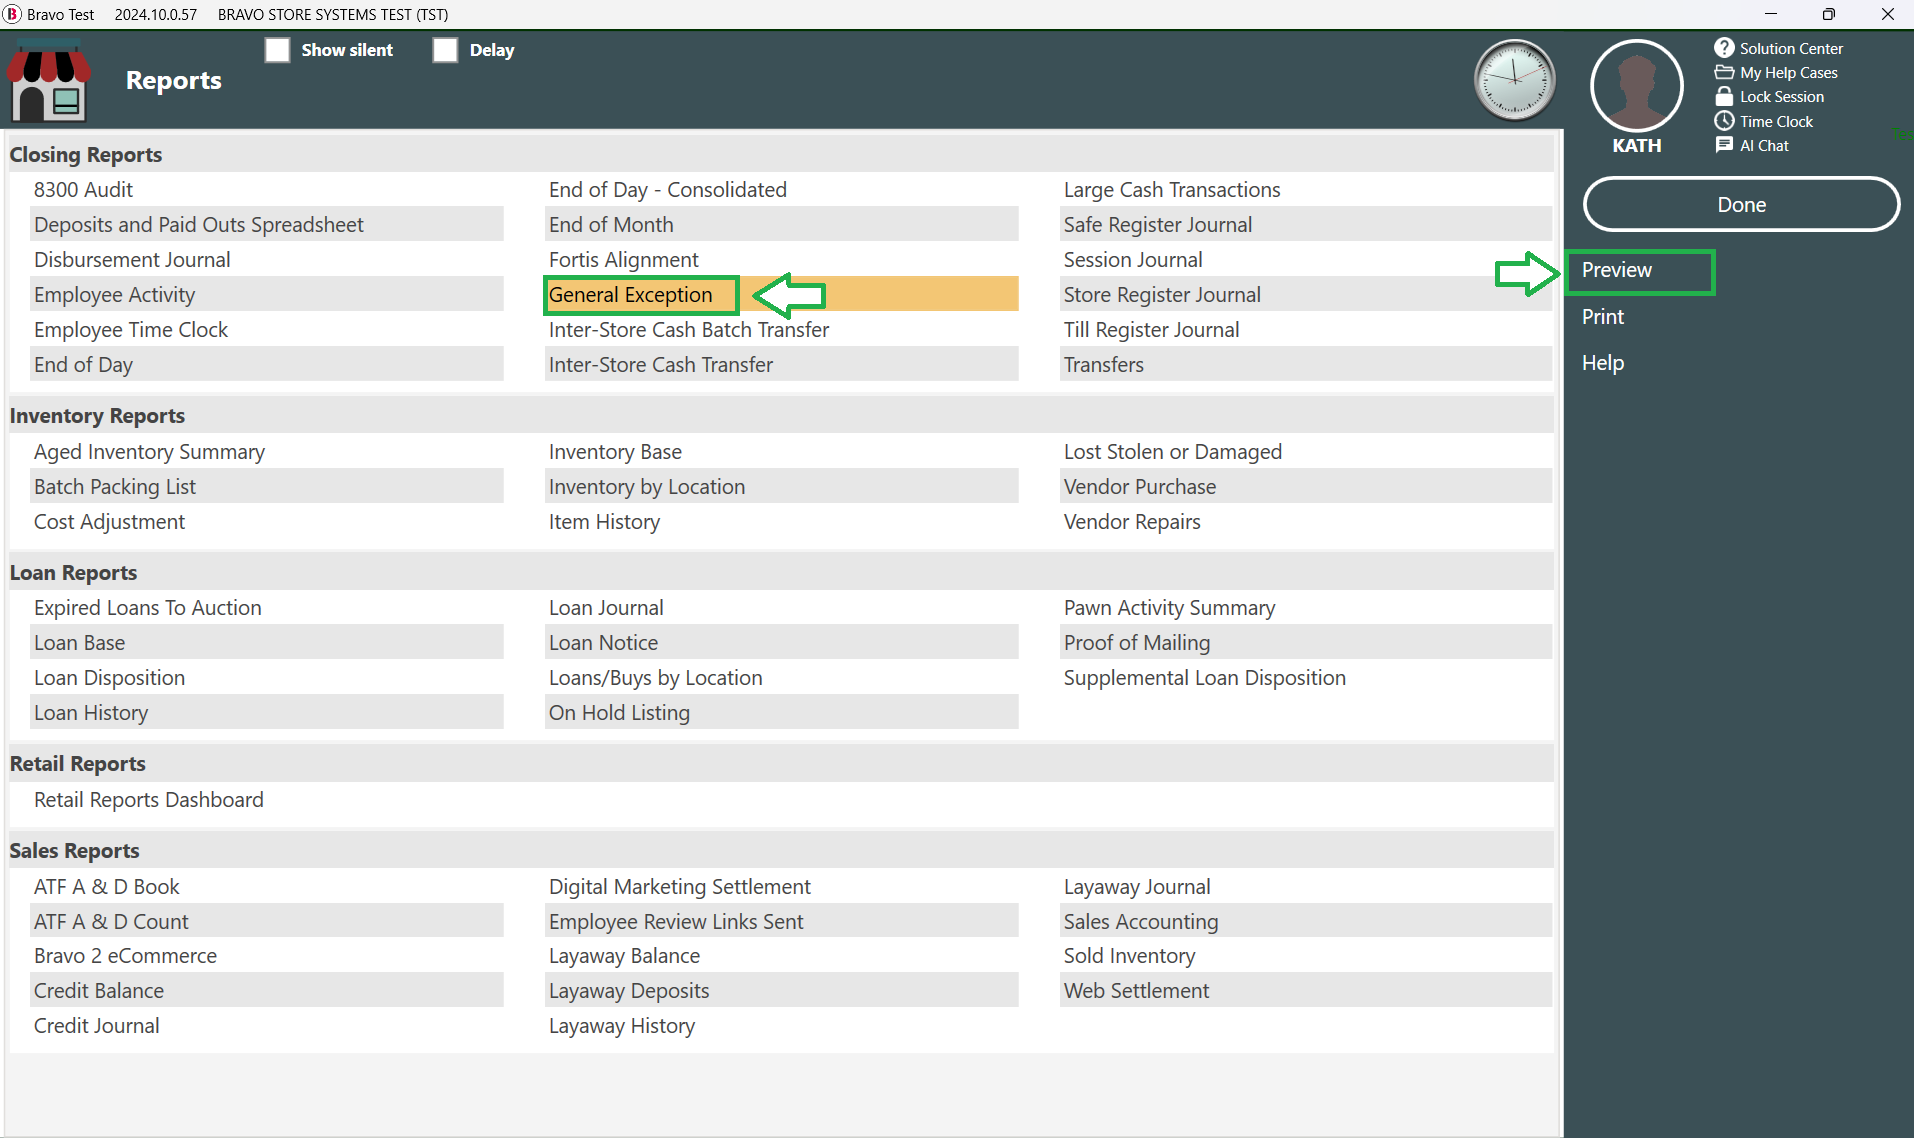Choose Print in the side menu
The image size is (1914, 1138).
1602,316
